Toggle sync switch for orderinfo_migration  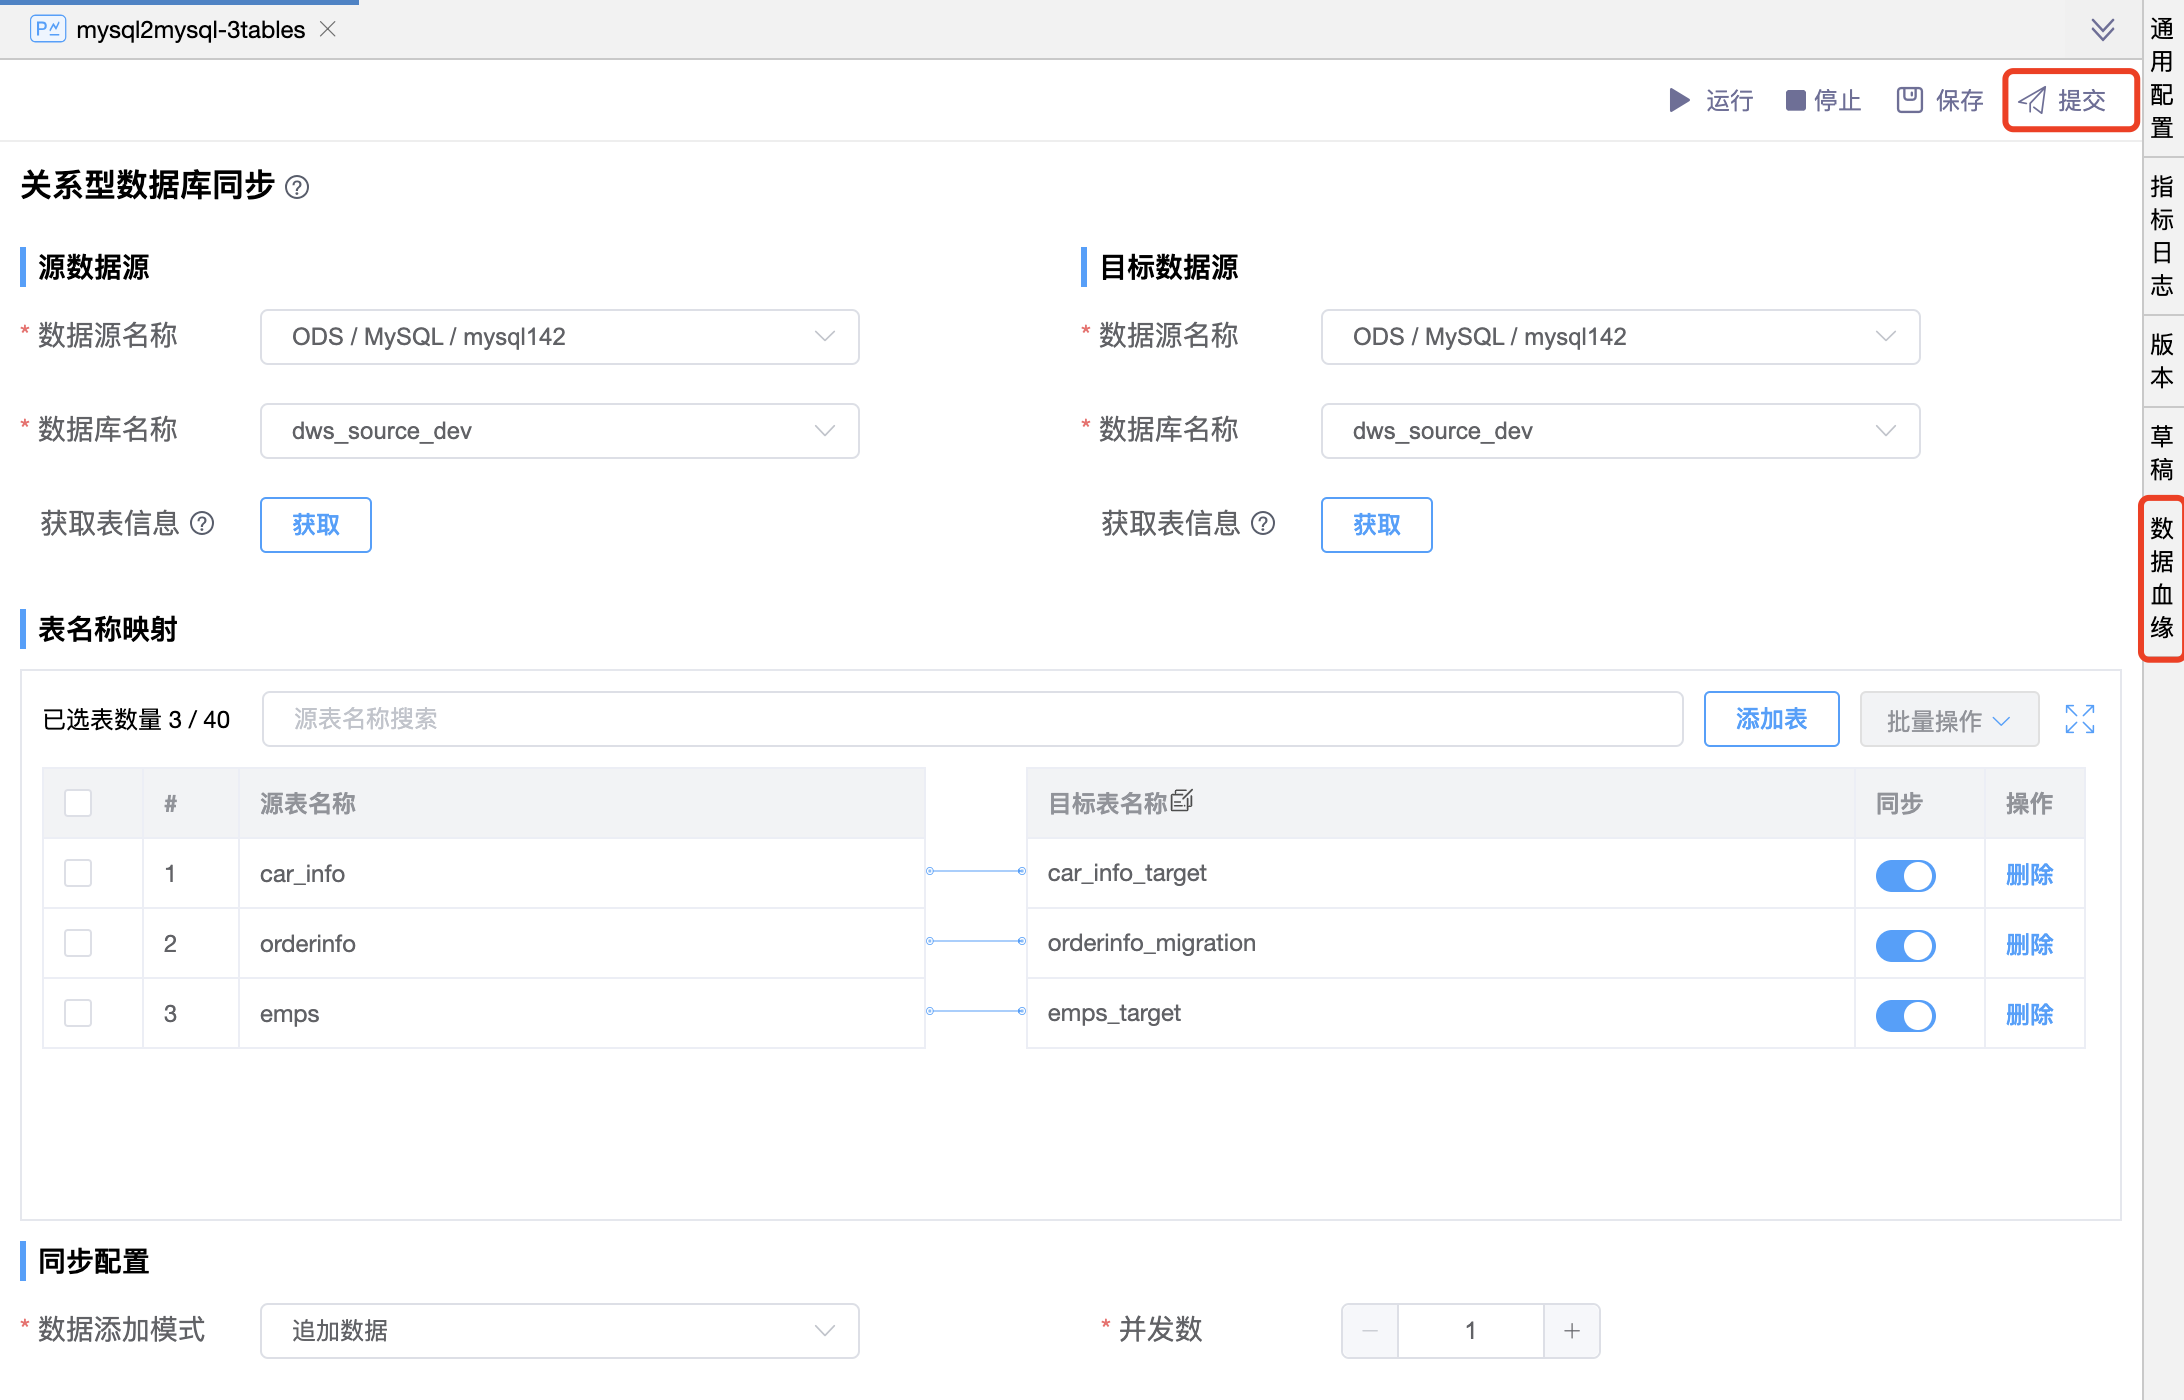point(1904,945)
